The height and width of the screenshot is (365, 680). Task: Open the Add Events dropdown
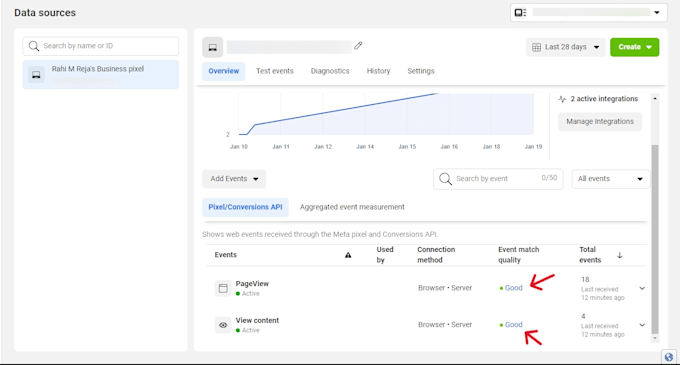coord(234,179)
